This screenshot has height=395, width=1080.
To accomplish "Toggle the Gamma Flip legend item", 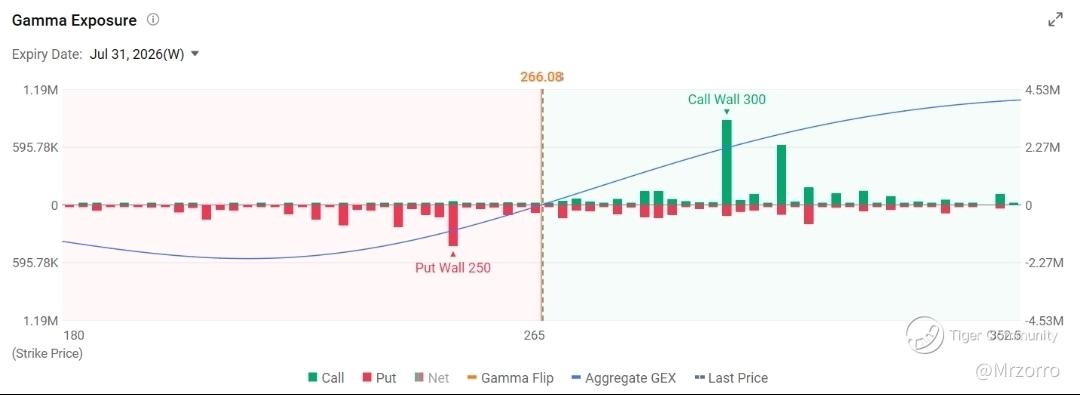I will tap(510, 378).
